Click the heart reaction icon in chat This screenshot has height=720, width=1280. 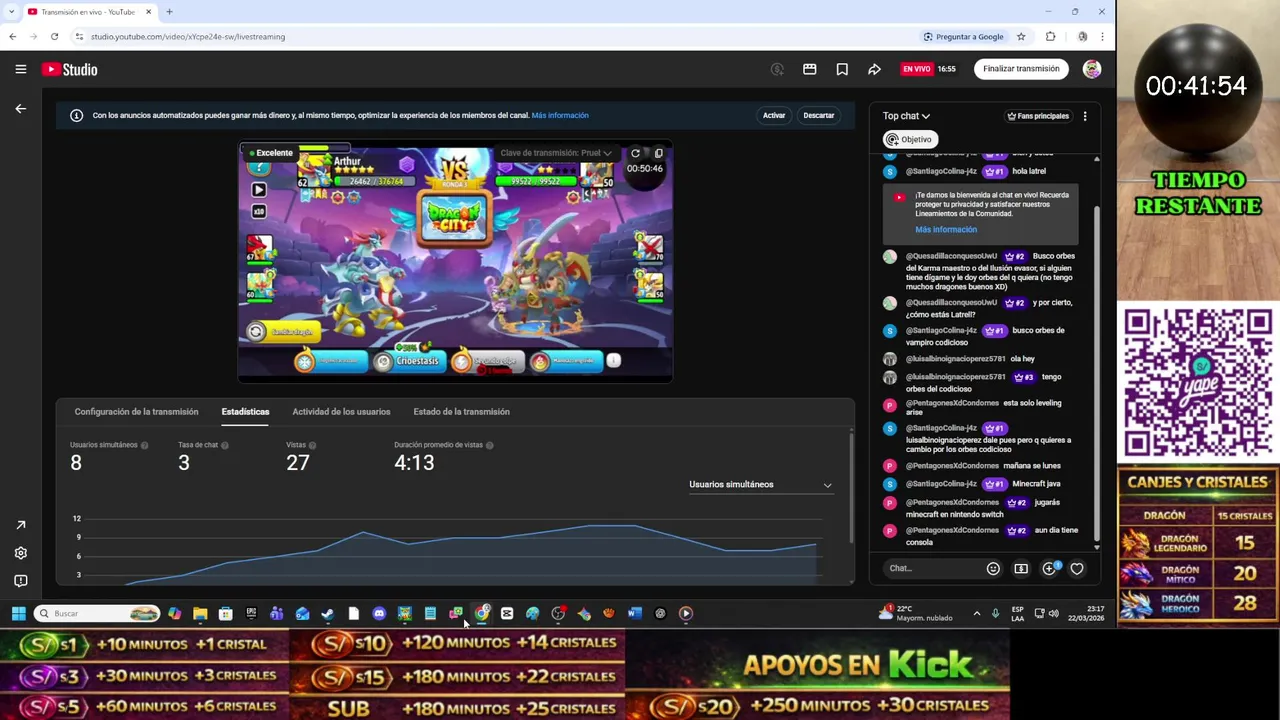click(1077, 568)
